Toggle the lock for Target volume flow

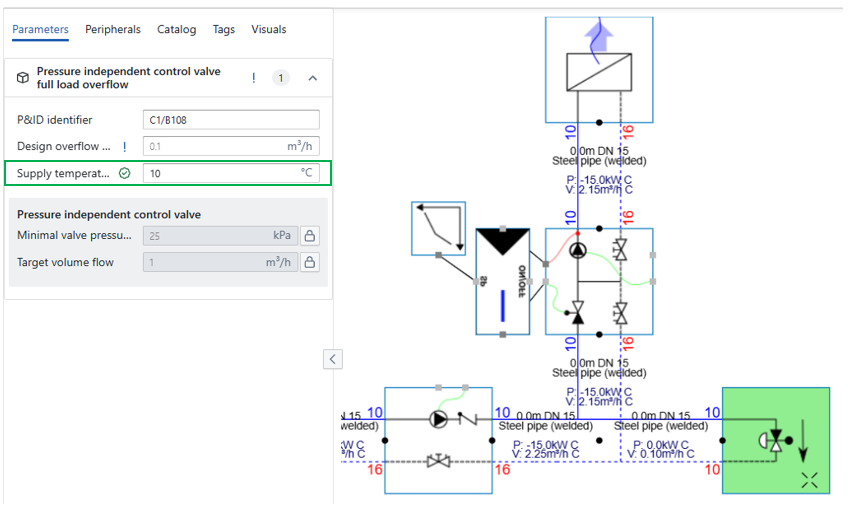click(310, 262)
